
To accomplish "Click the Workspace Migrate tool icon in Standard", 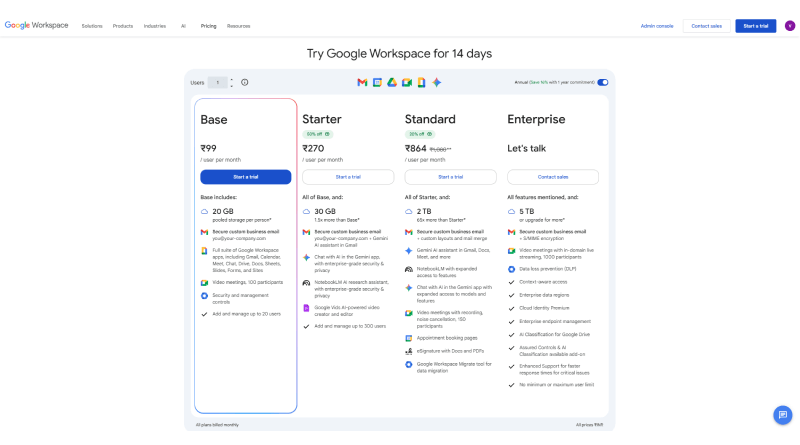I will coord(409,364).
